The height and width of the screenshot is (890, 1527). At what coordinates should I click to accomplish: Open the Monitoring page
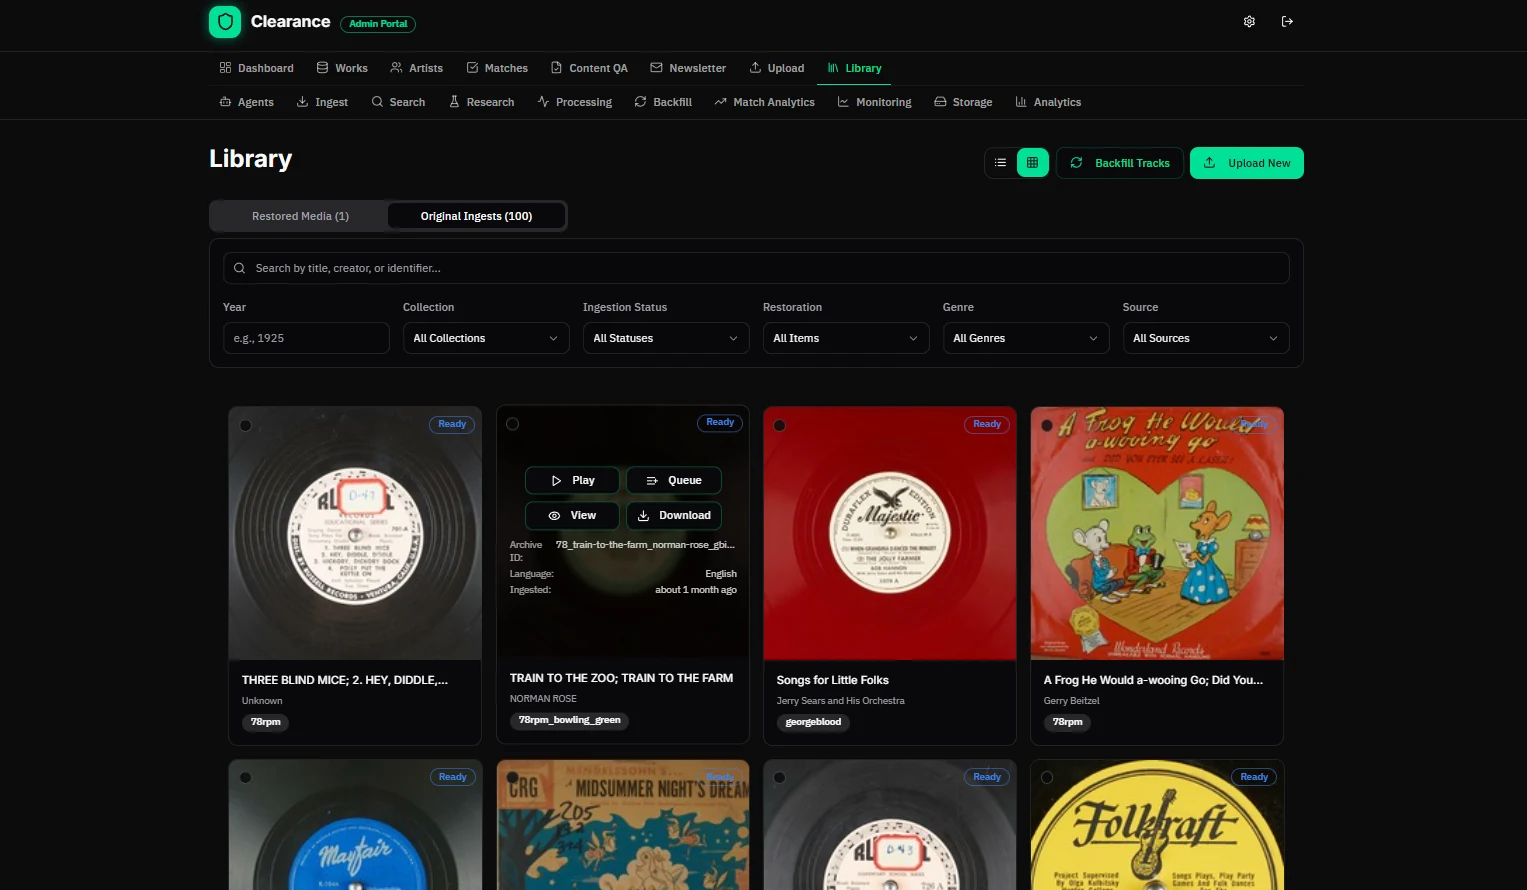point(874,102)
